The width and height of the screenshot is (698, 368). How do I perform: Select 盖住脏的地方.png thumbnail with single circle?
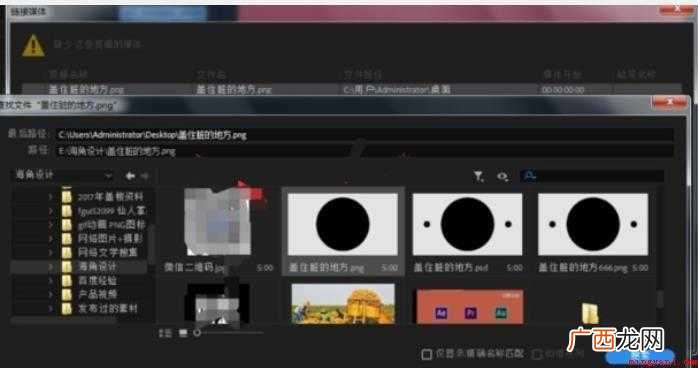click(x=343, y=224)
